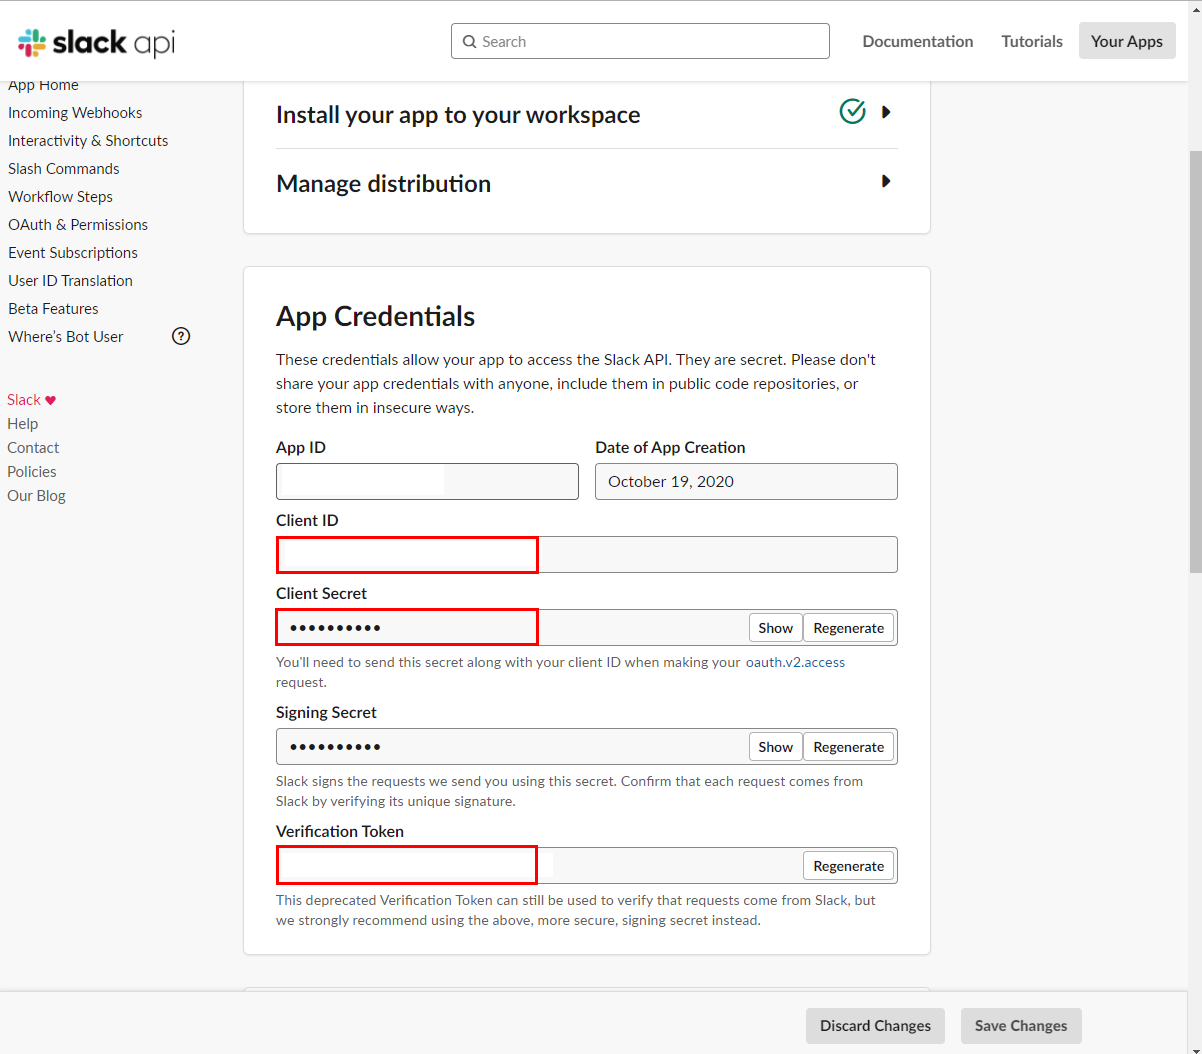Open User ID Translation
1202x1054 pixels.
click(x=70, y=281)
